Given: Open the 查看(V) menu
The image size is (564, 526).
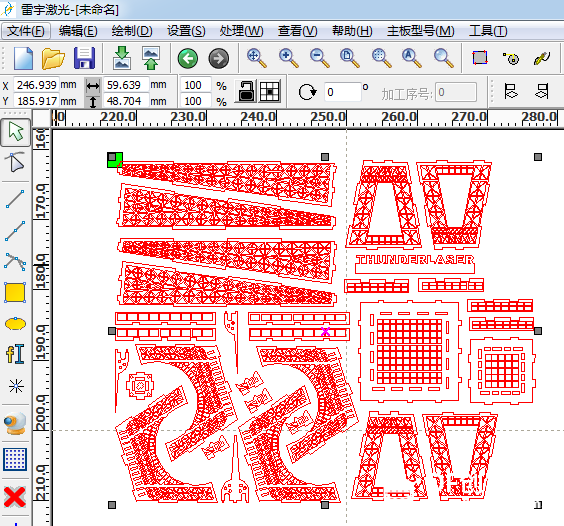Looking at the screenshot, I should [x=297, y=31].
